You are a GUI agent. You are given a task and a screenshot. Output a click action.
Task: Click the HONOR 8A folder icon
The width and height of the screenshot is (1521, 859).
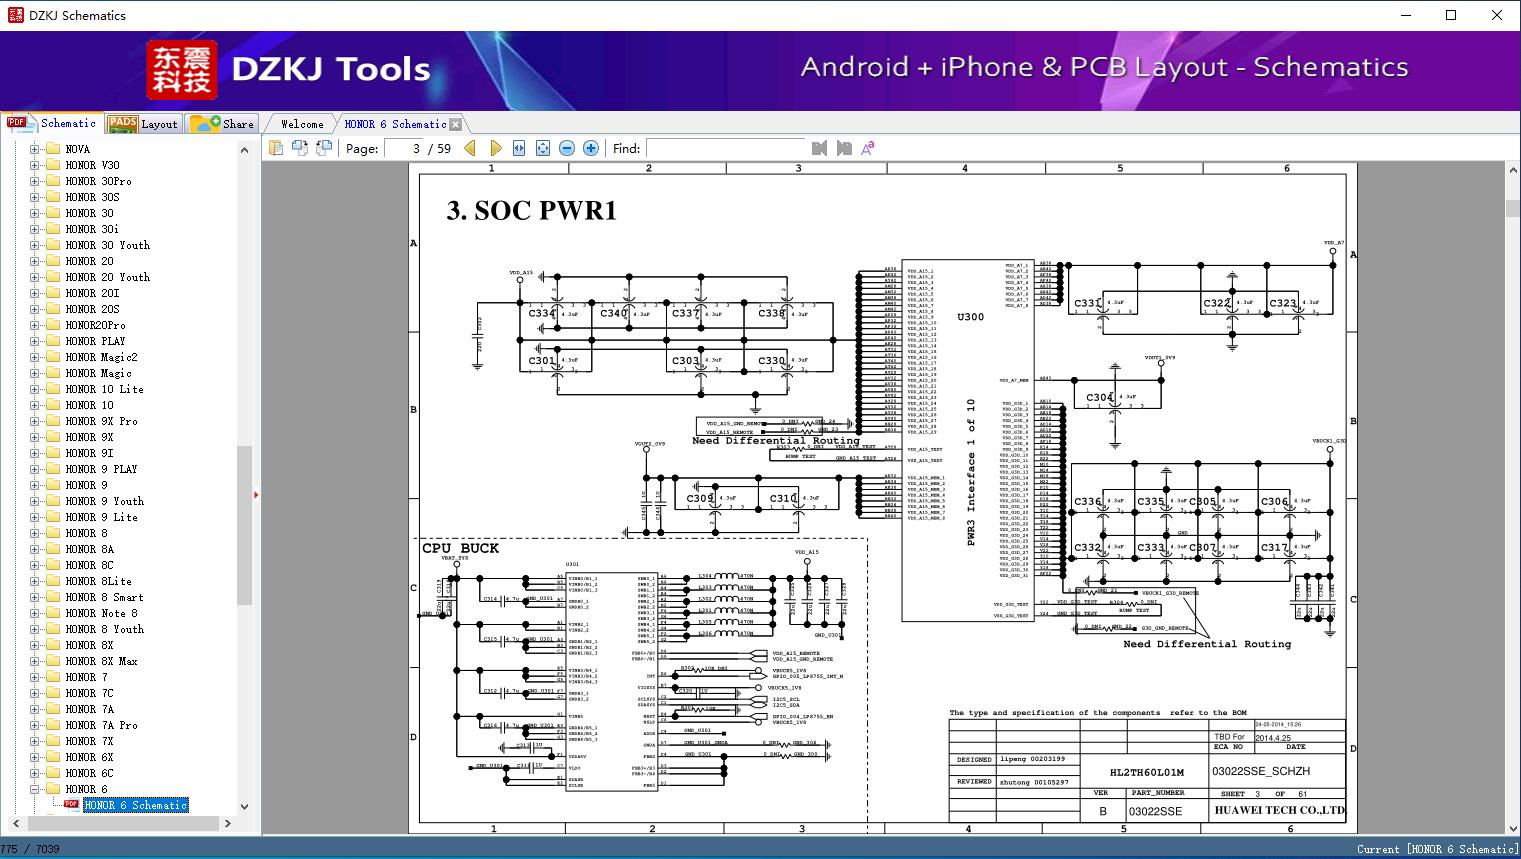point(53,549)
